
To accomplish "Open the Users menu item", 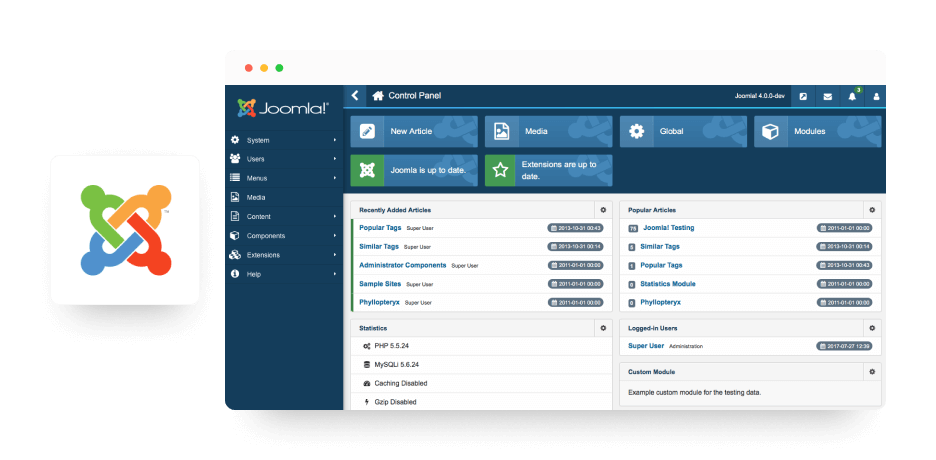I will point(284,159).
